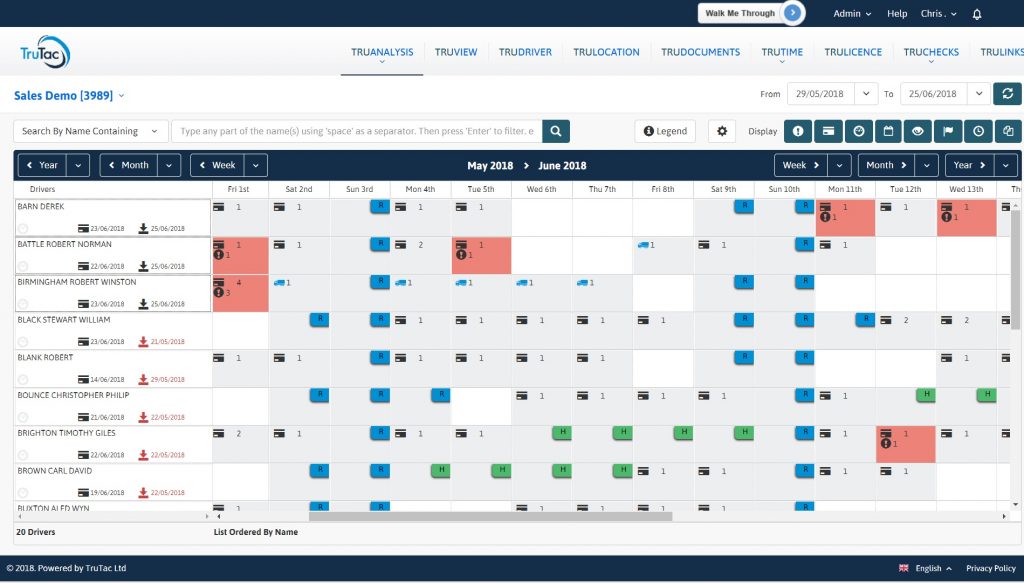The width and height of the screenshot is (1024, 583).
Task: Click the copy documents display icon
Action: click(x=1008, y=131)
